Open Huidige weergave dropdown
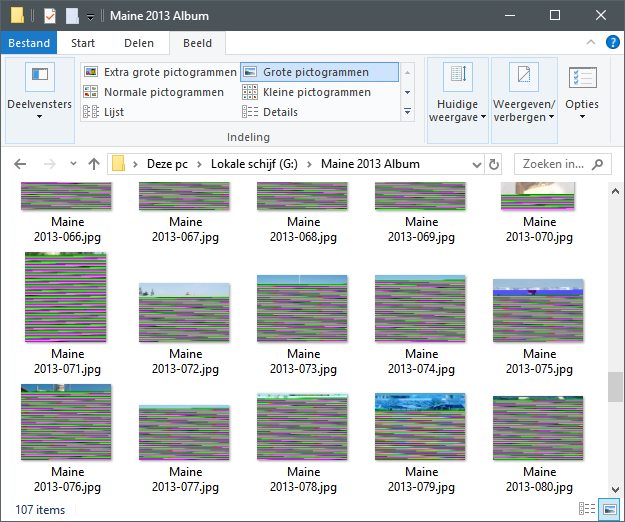Viewport: 625px width, 522px height. [x=458, y=100]
